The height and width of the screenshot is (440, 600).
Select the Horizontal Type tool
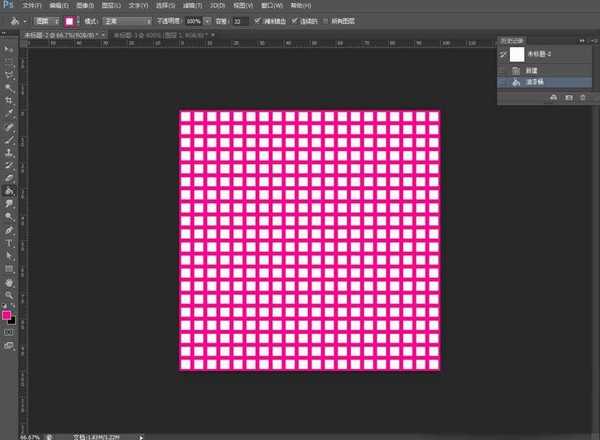click(9, 242)
